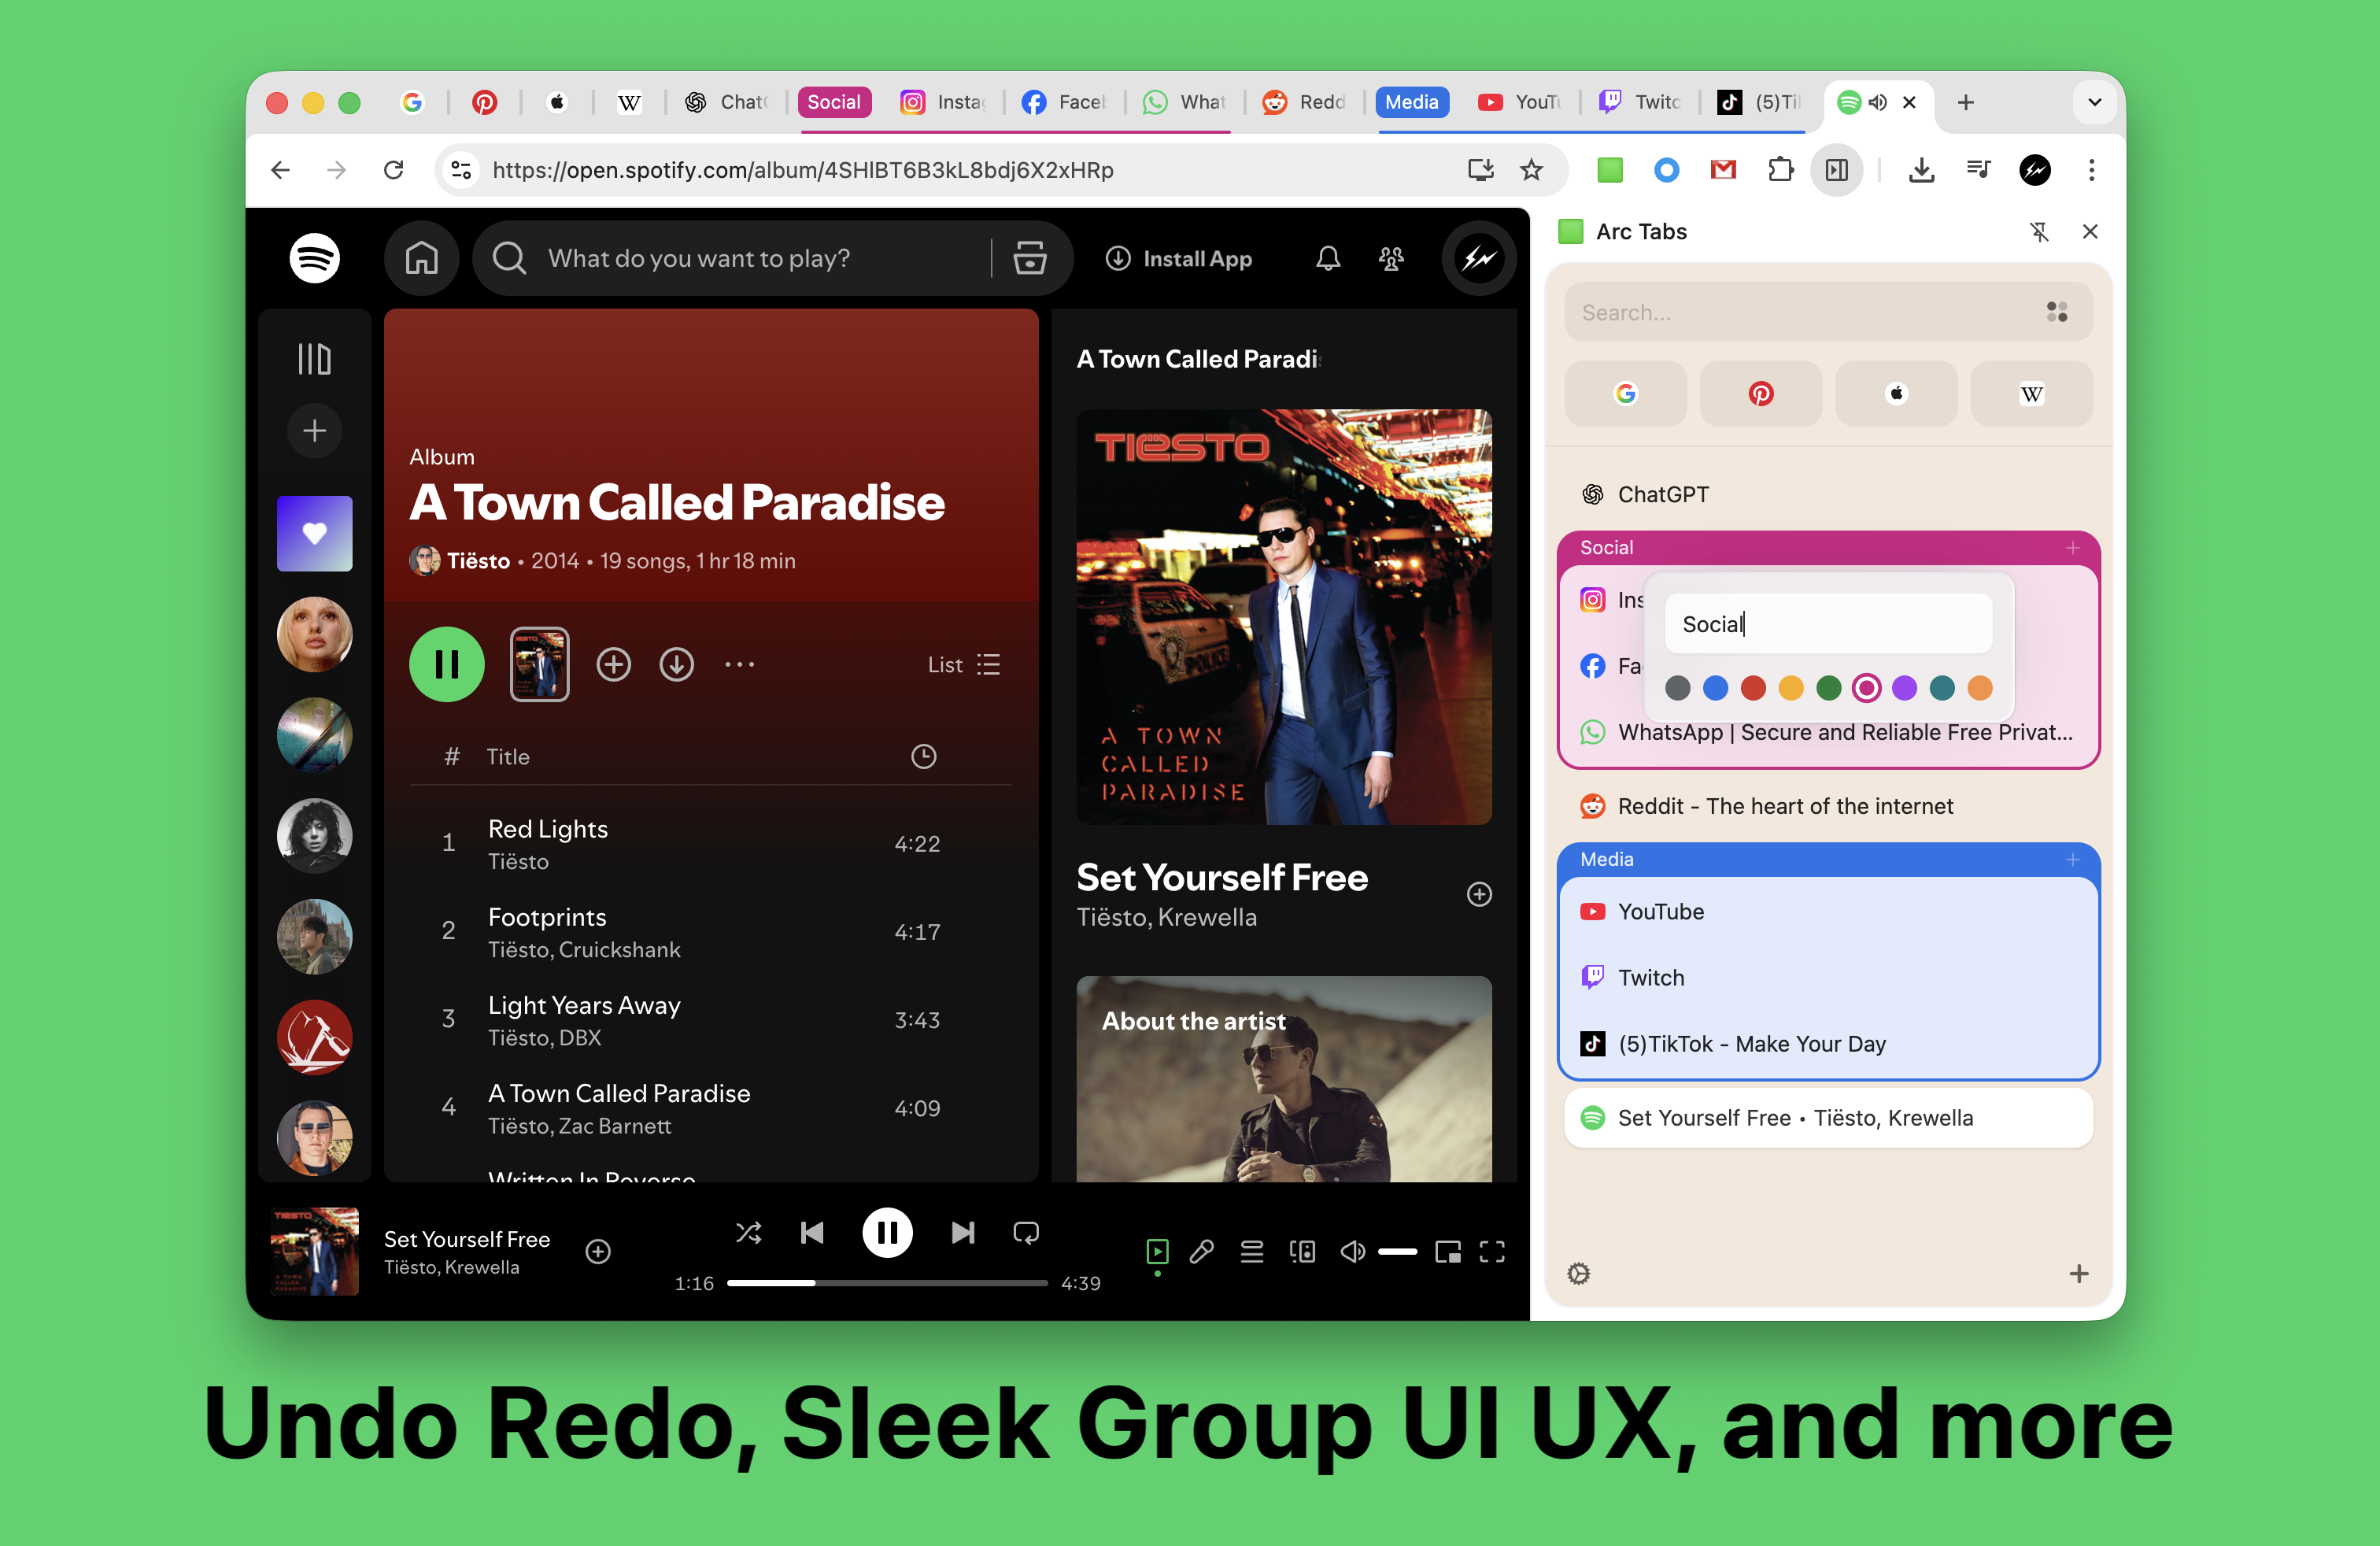Toggle repeat mode
Image resolution: width=2380 pixels, height=1546 pixels.
1026,1232
